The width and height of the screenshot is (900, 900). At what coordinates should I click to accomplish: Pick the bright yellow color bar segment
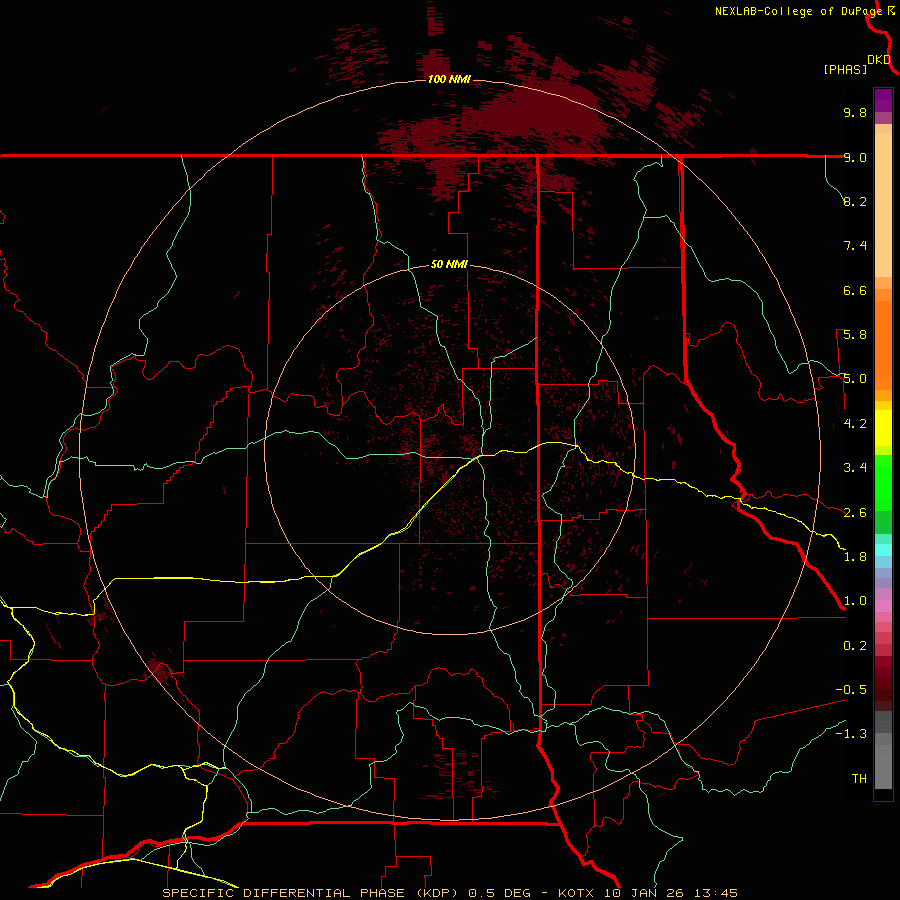tap(883, 428)
